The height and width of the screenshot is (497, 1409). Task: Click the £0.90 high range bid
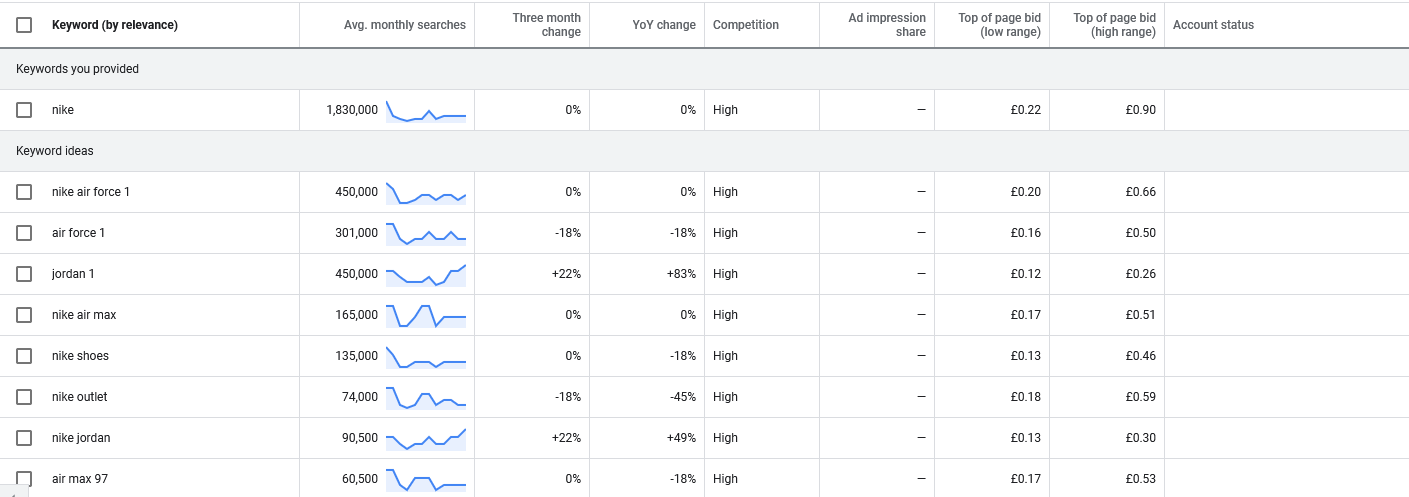[1140, 110]
